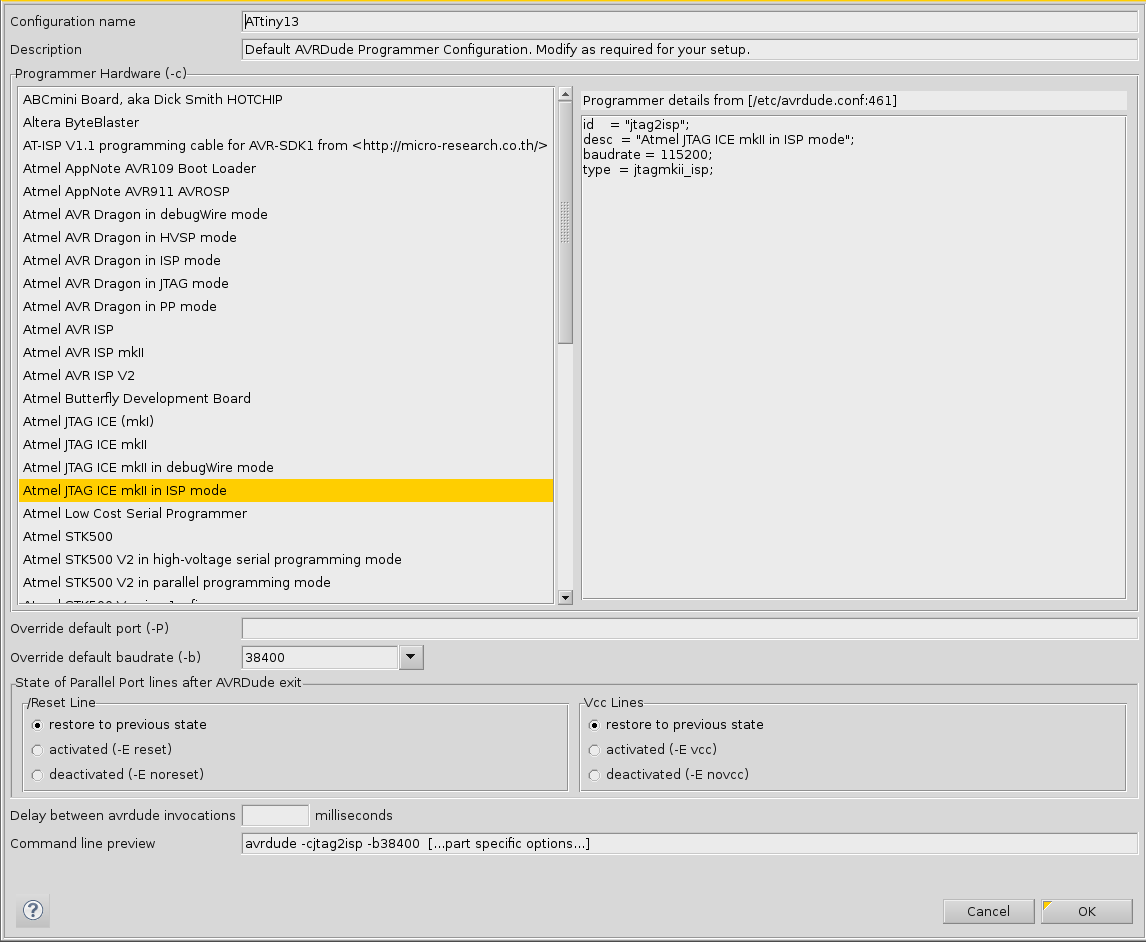Click the Command line preview field
The image size is (1146, 942).
[x=689, y=843]
